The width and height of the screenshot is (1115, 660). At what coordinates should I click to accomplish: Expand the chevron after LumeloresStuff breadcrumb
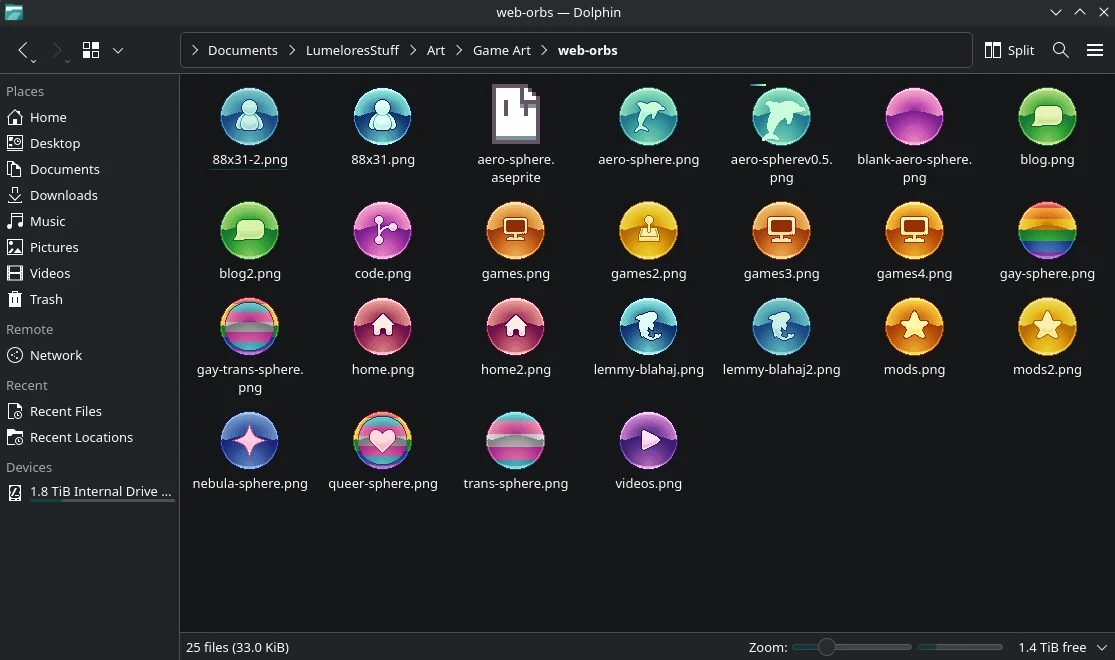(413, 50)
